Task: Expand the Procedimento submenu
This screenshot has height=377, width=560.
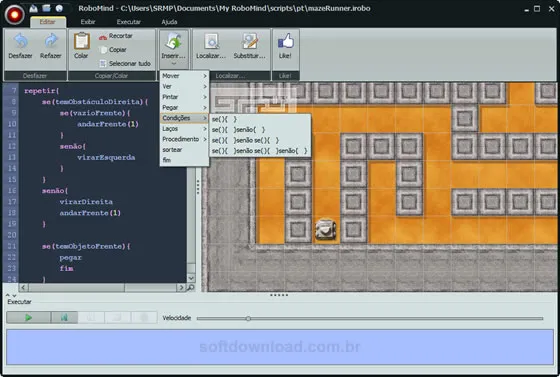Action: pos(184,139)
